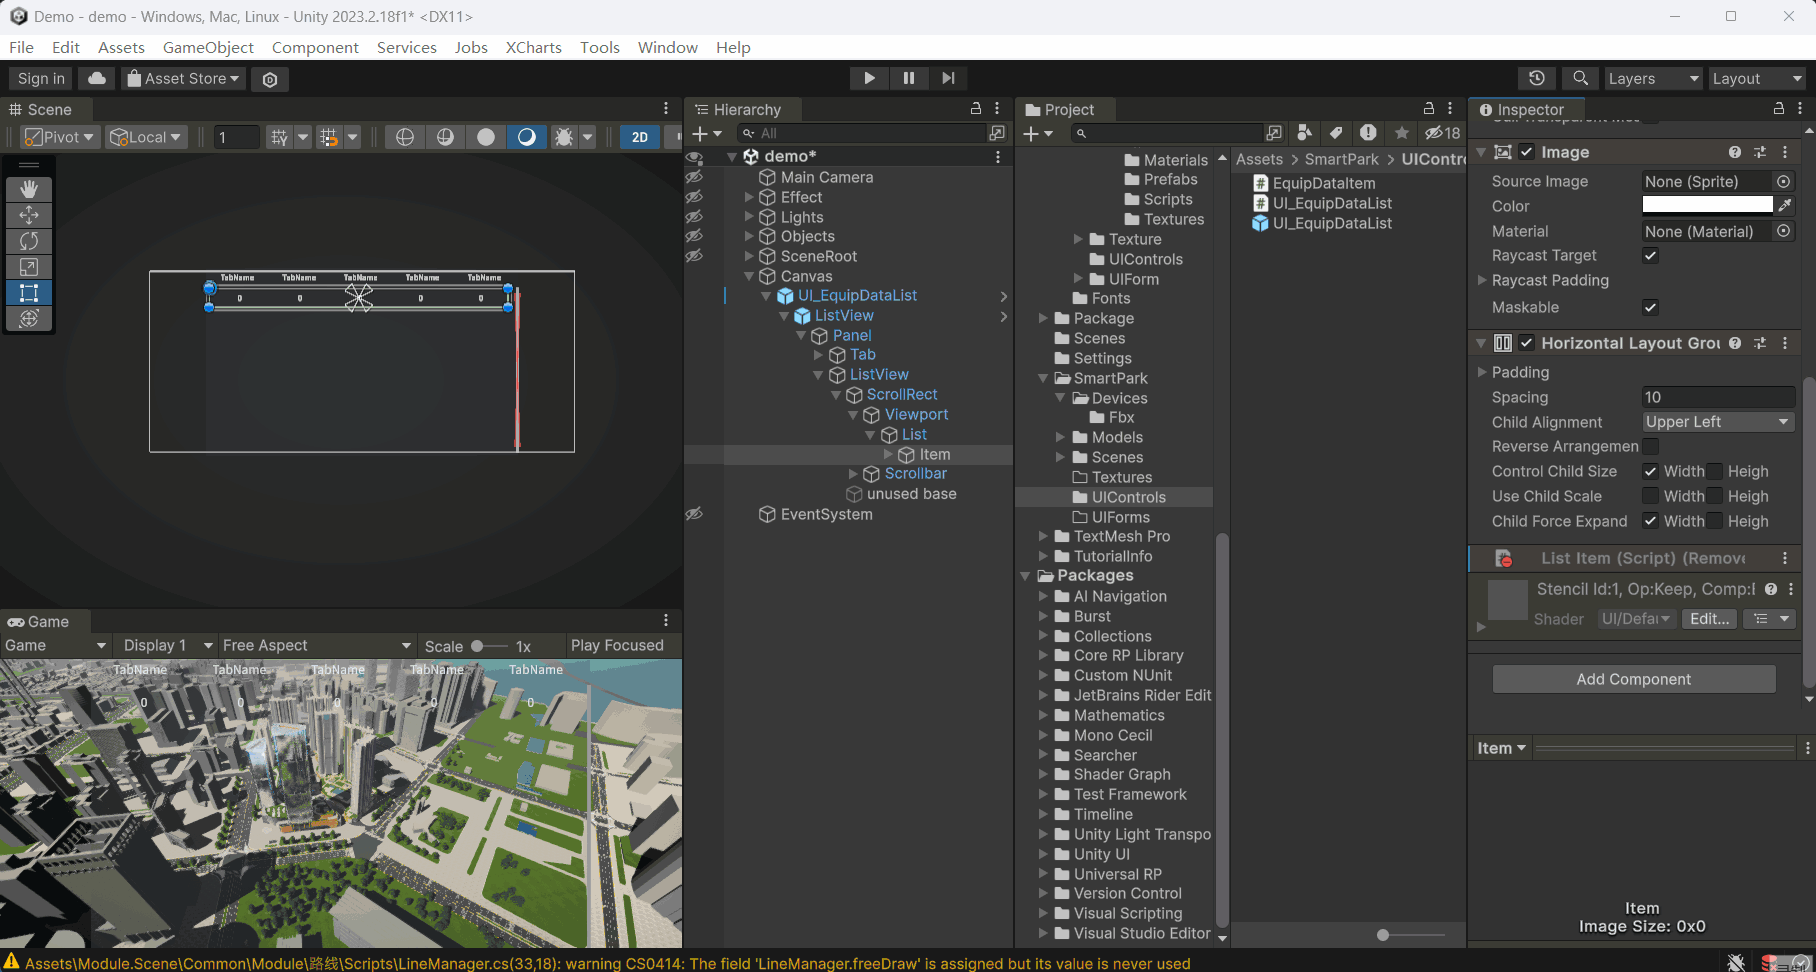This screenshot has height=972, width=1816.
Task: Select the Move tool in Scene toolbar
Action: (29, 215)
